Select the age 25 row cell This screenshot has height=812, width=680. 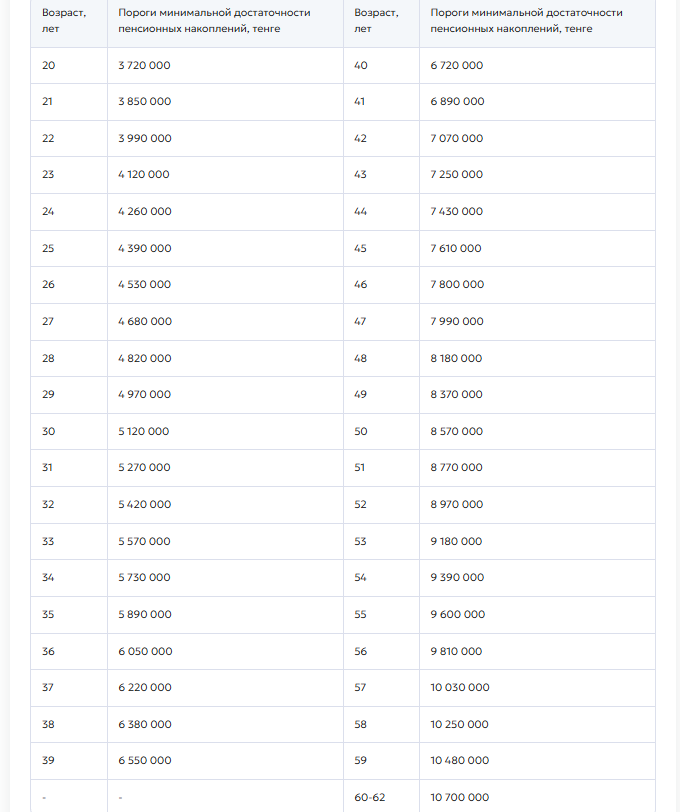pos(49,248)
